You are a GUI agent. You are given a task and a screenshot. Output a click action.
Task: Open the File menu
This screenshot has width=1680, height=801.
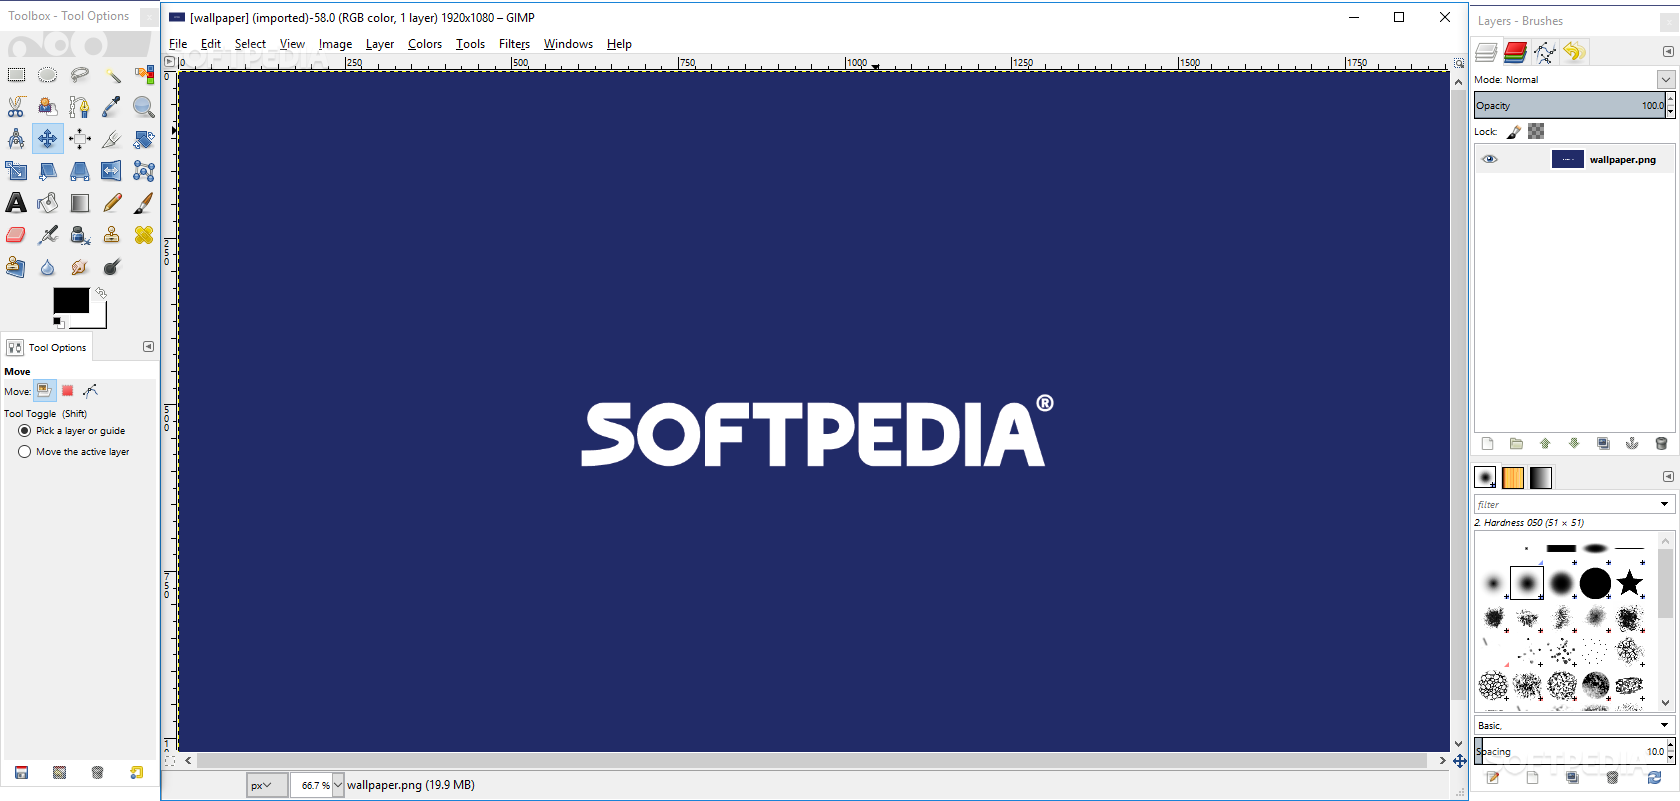(x=178, y=44)
